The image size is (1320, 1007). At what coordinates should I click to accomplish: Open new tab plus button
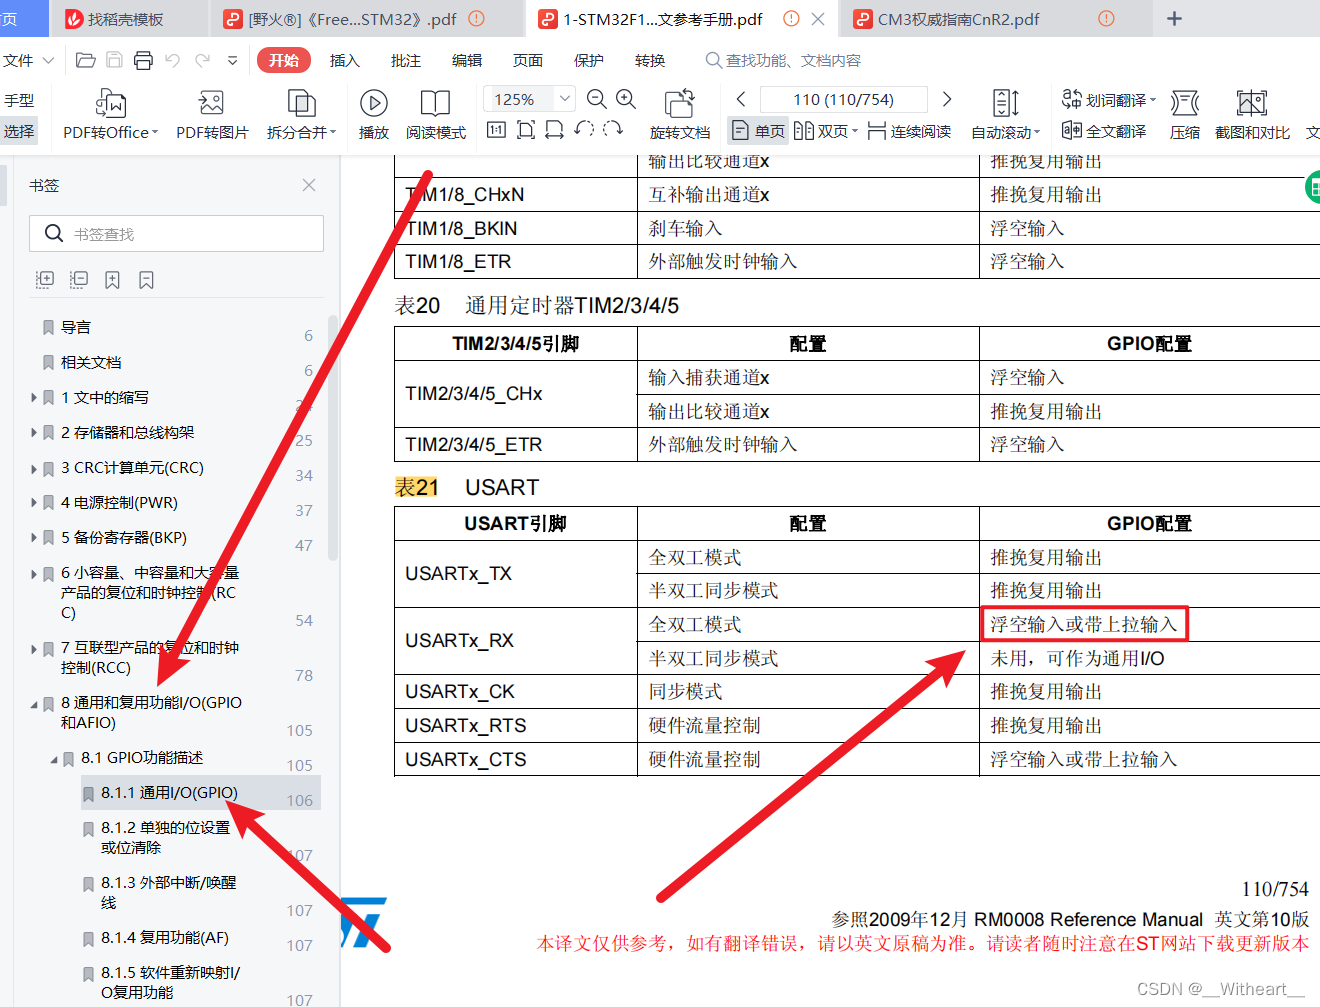coord(1175,19)
